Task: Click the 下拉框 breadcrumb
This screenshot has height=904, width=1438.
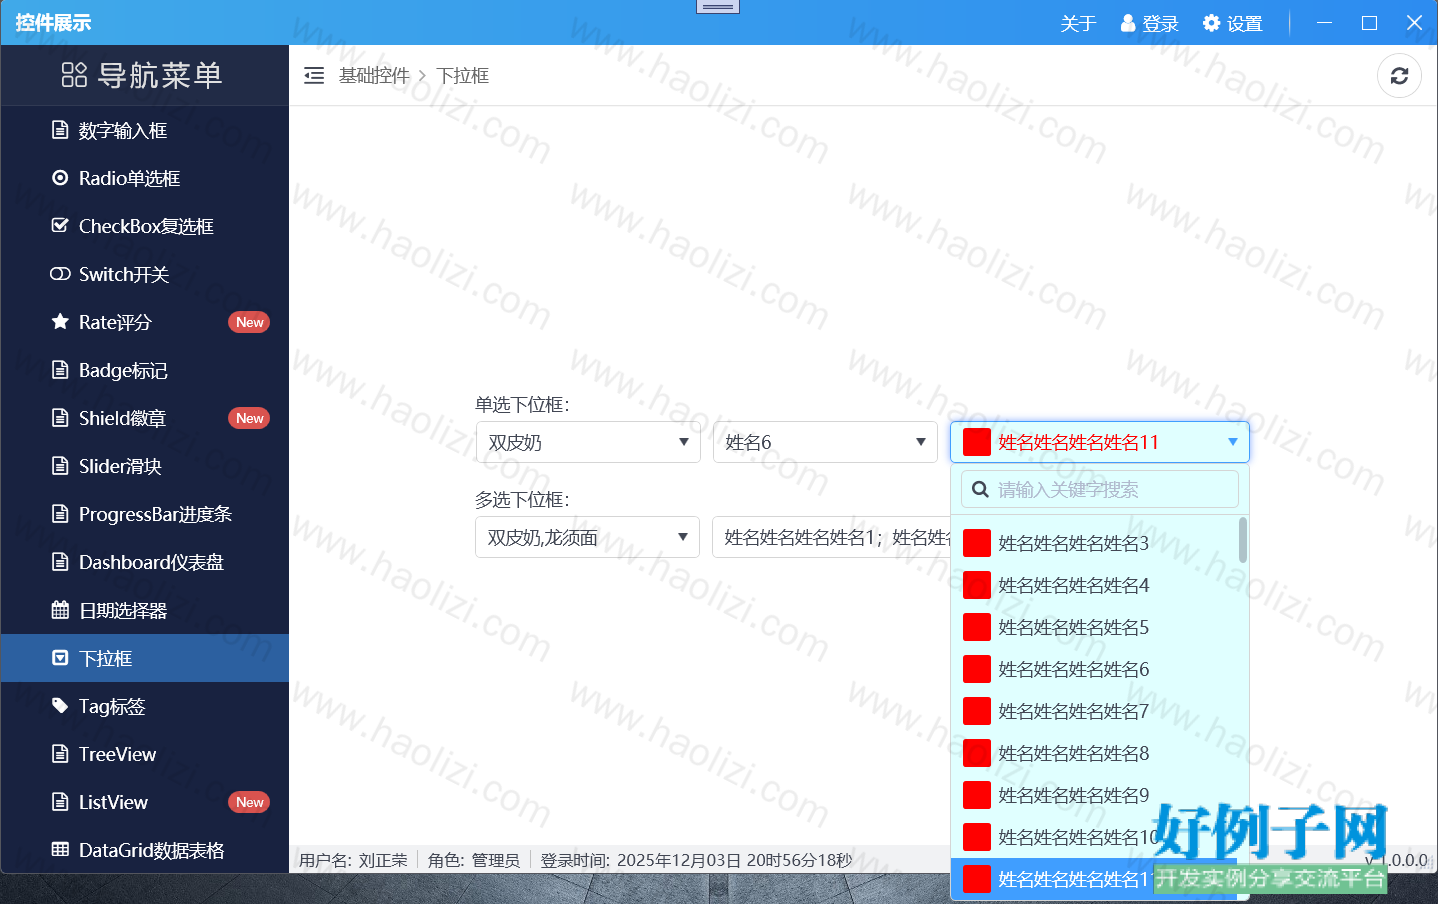Action: coord(463,75)
